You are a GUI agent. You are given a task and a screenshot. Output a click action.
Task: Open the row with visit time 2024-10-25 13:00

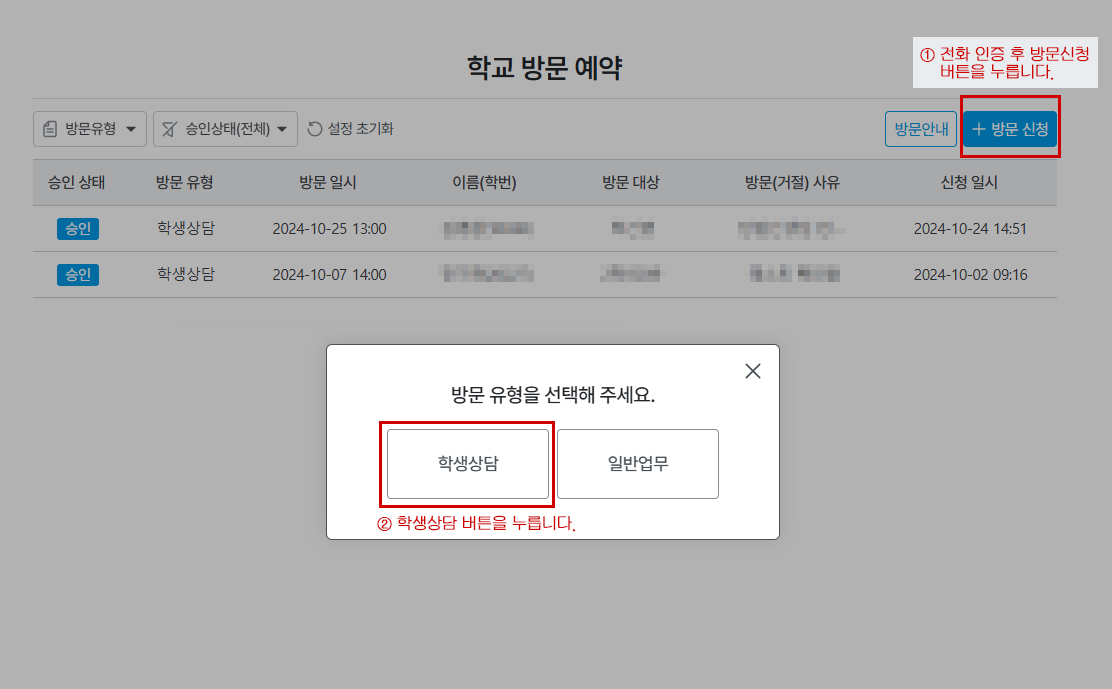pos(329,229)
